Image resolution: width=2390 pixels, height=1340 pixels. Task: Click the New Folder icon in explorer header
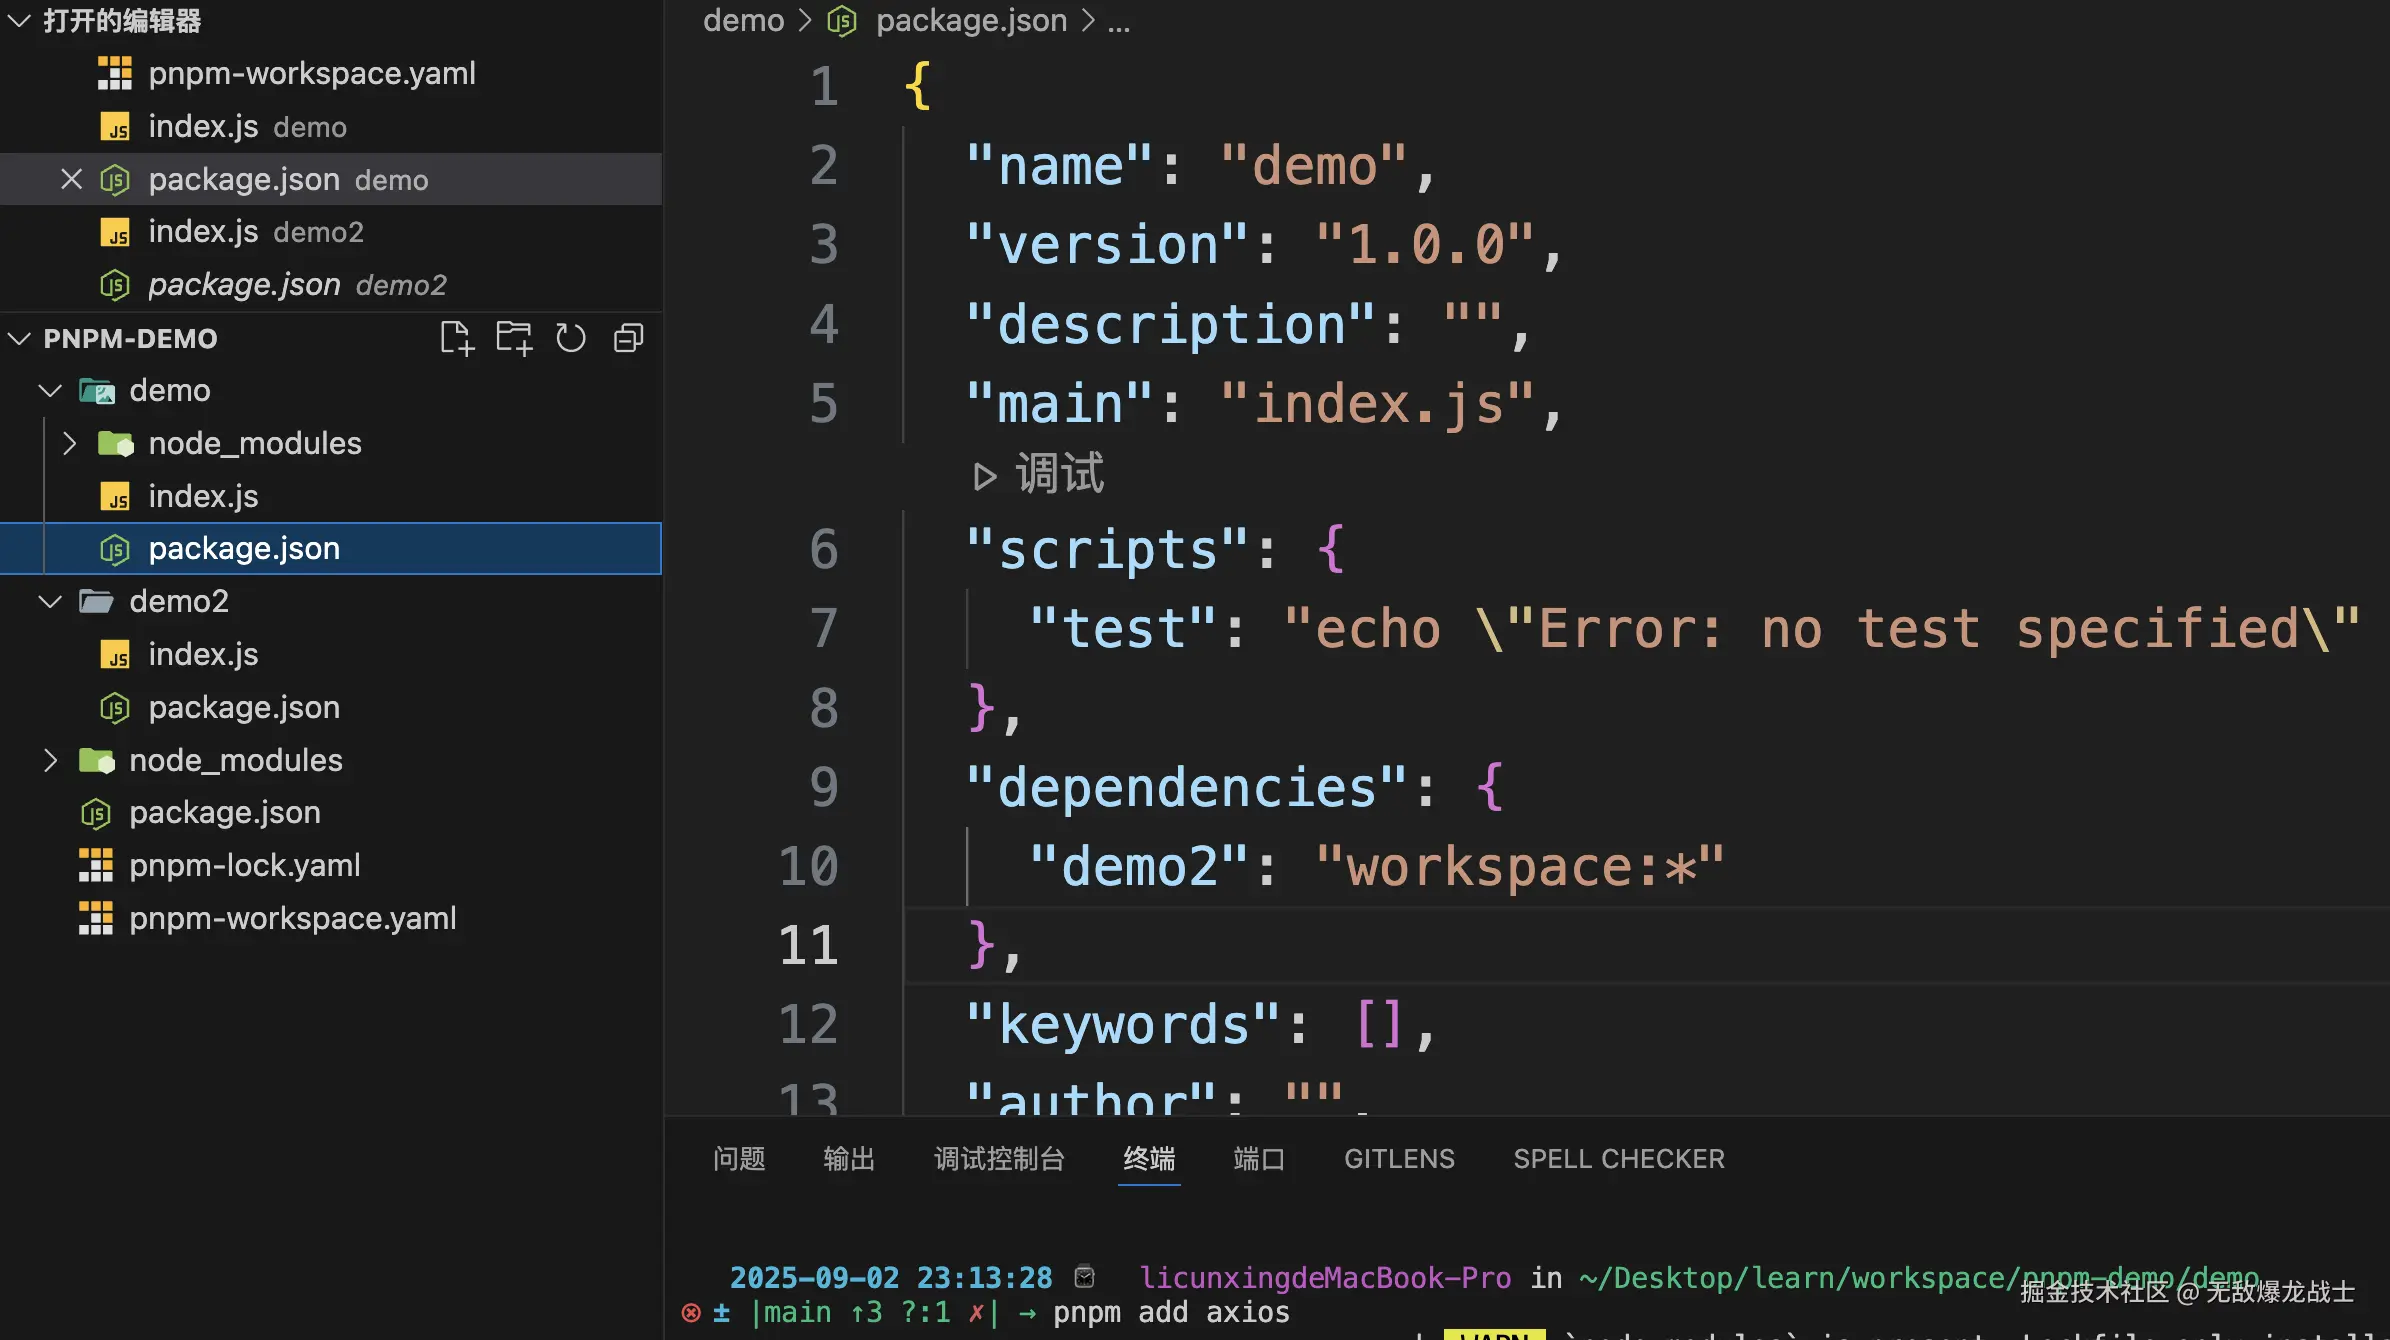[x=514, y=338]
